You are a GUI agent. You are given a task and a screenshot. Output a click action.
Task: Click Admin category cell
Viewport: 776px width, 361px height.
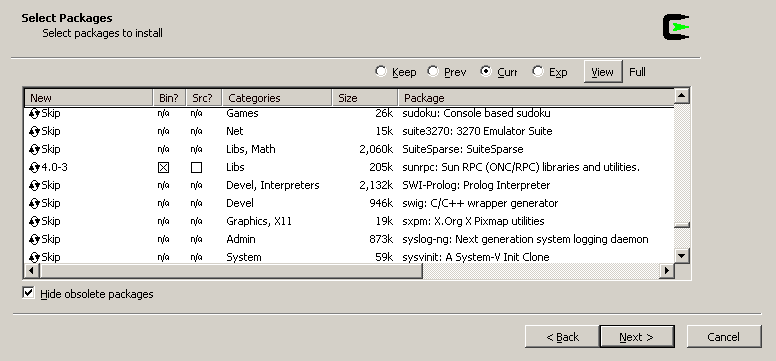click(241, 239)
